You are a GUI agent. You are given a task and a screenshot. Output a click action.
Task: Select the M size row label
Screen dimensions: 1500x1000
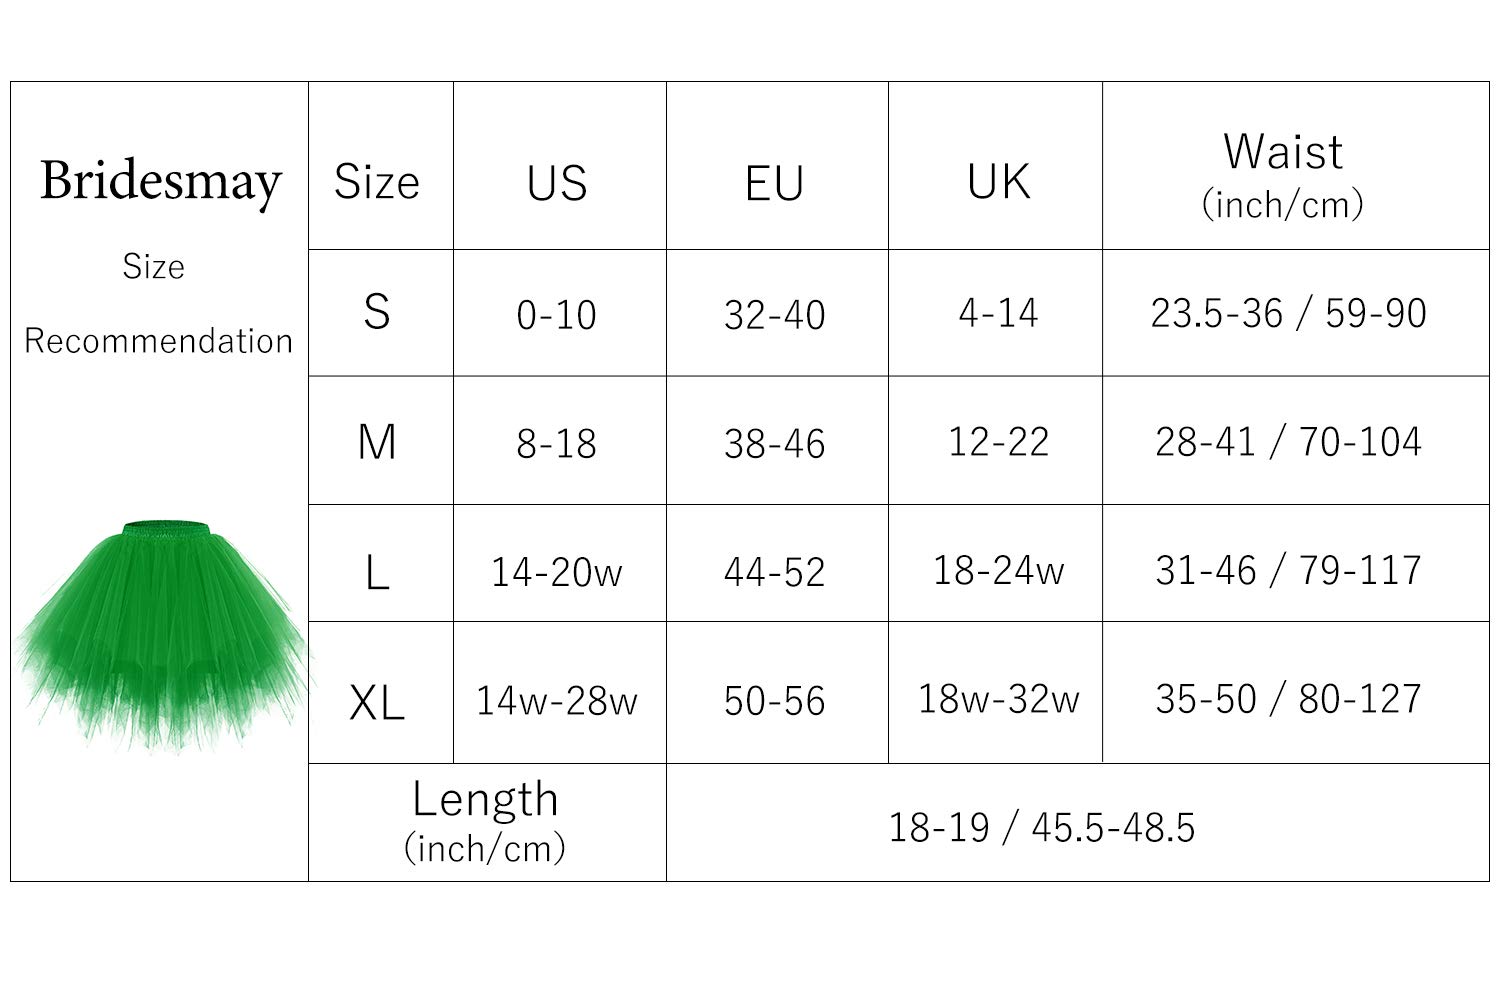tap(377, 441)
